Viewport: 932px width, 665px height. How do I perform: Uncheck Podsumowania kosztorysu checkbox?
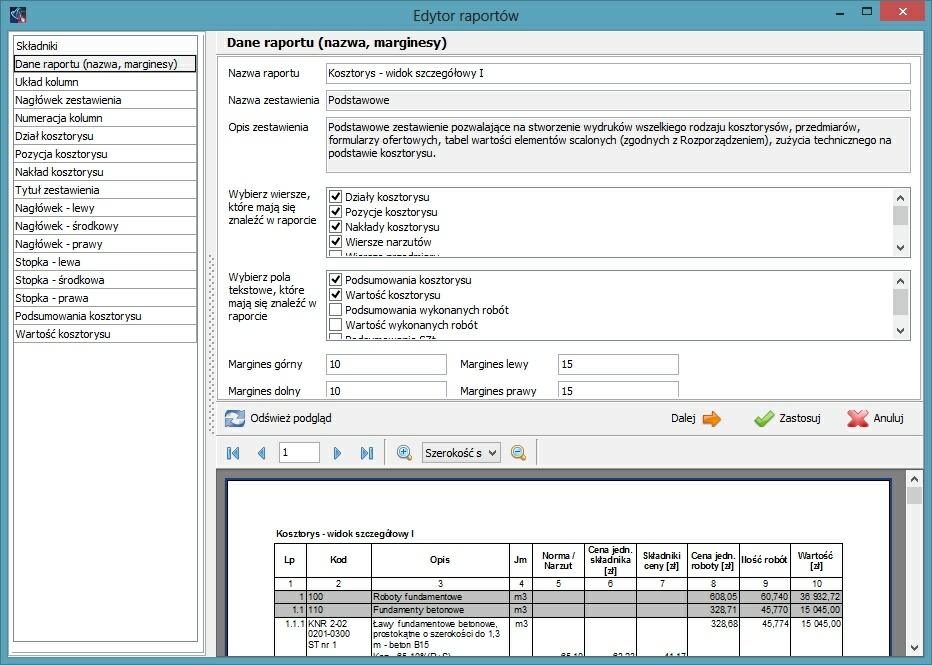coord(336,280)
